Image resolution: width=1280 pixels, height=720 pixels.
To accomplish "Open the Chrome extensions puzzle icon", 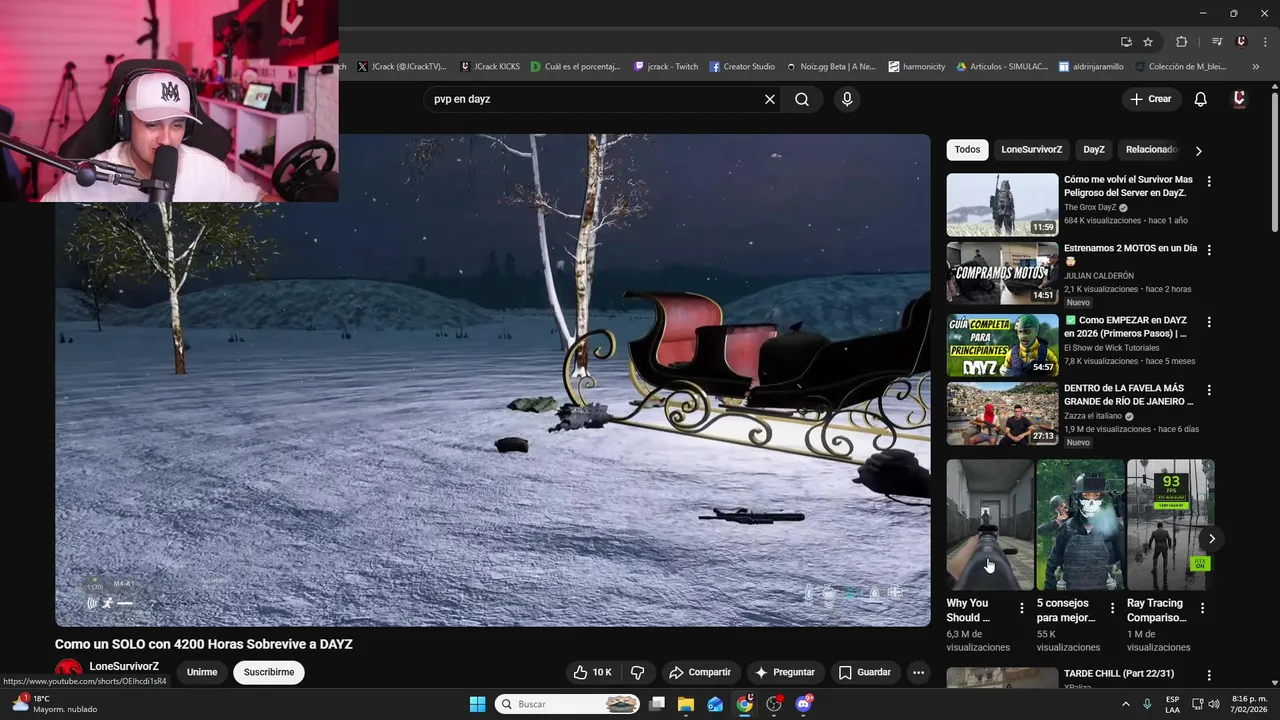I will [1182, 42].
